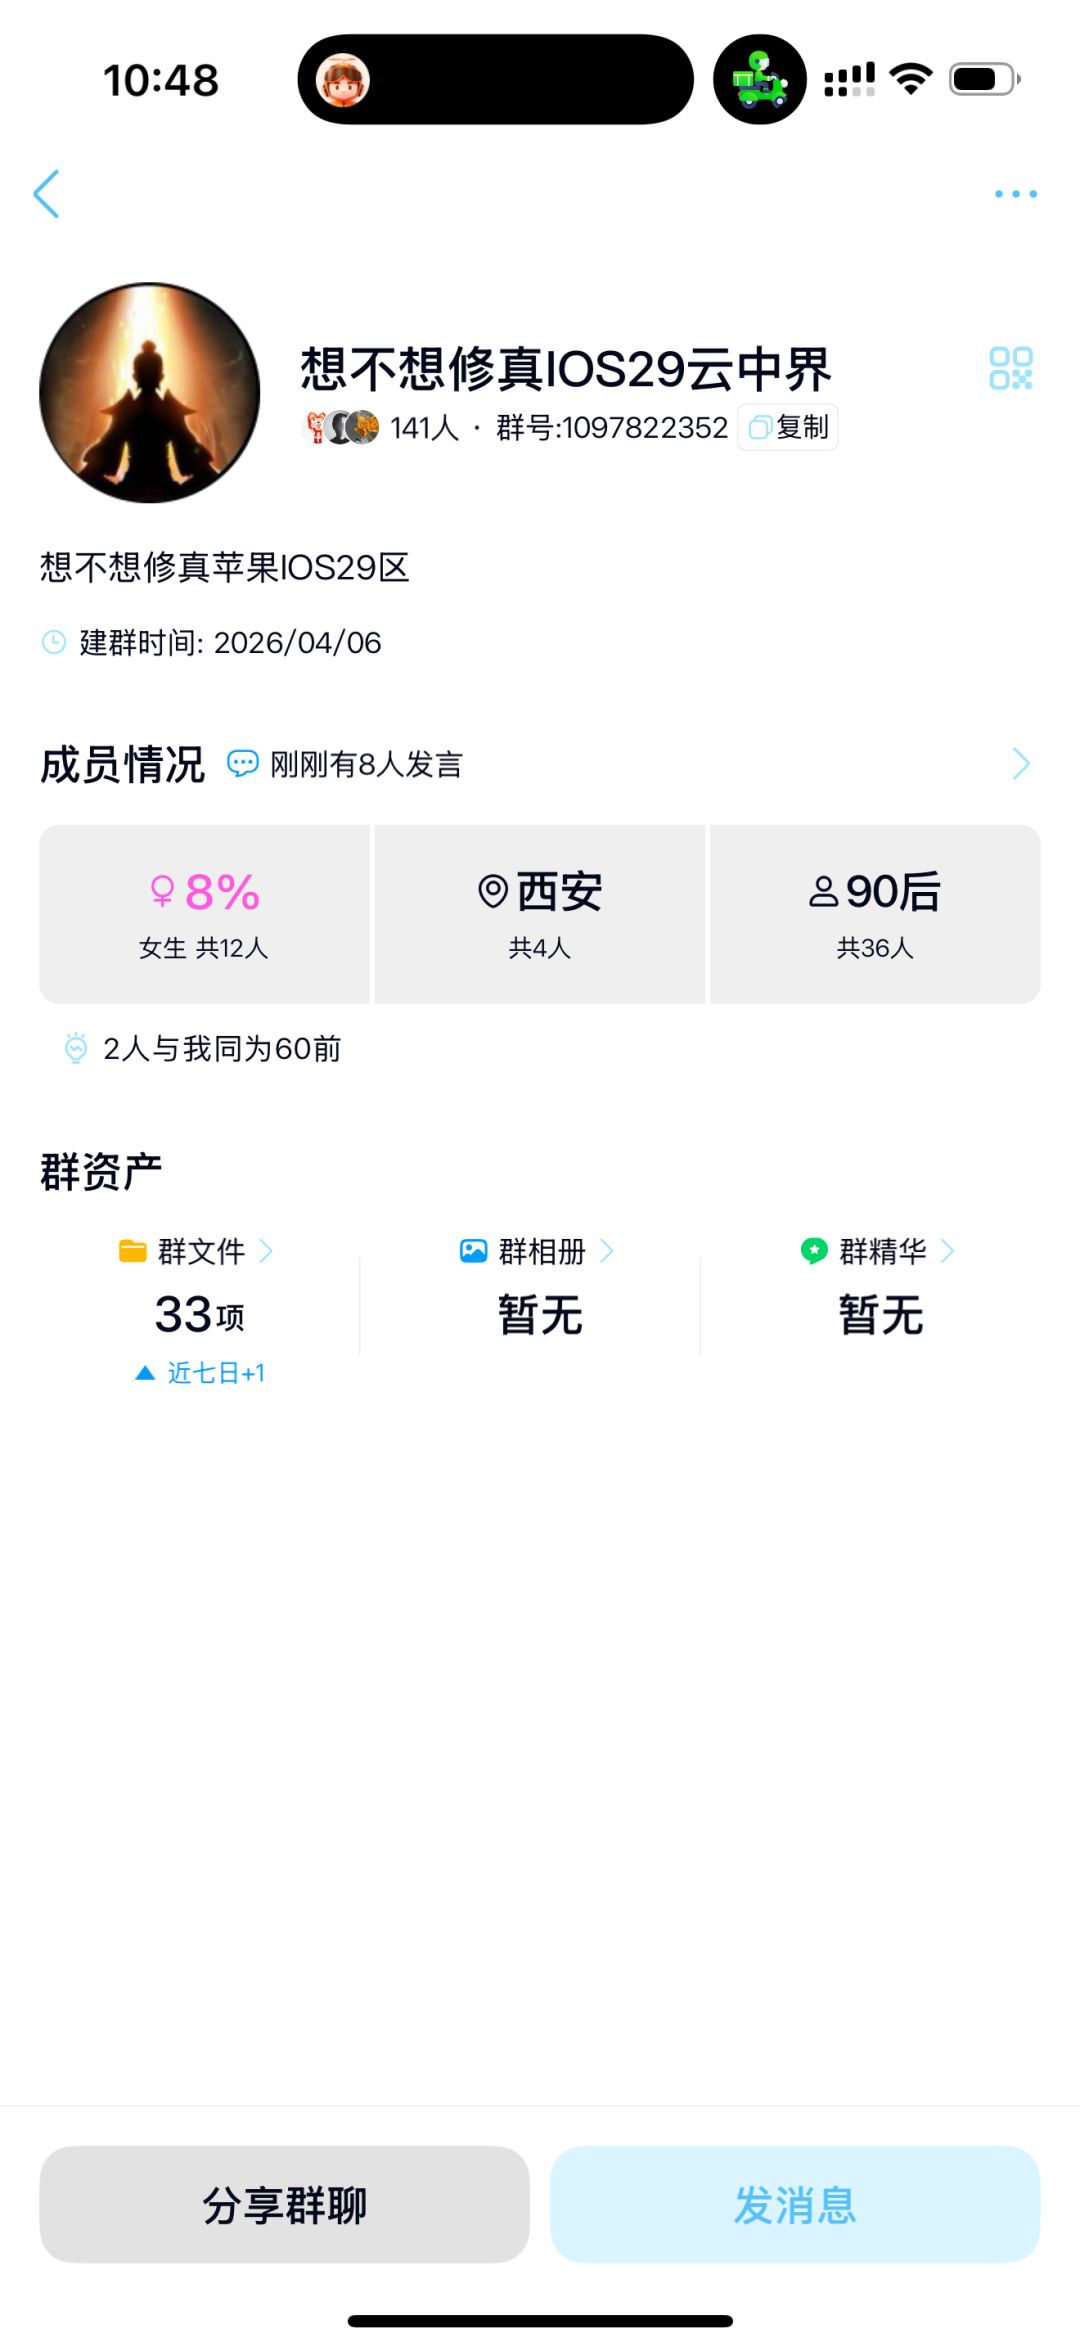Open the three-dot more options menu
The height and width of the screenshot is (2347, 1080).
(1015, 194)
